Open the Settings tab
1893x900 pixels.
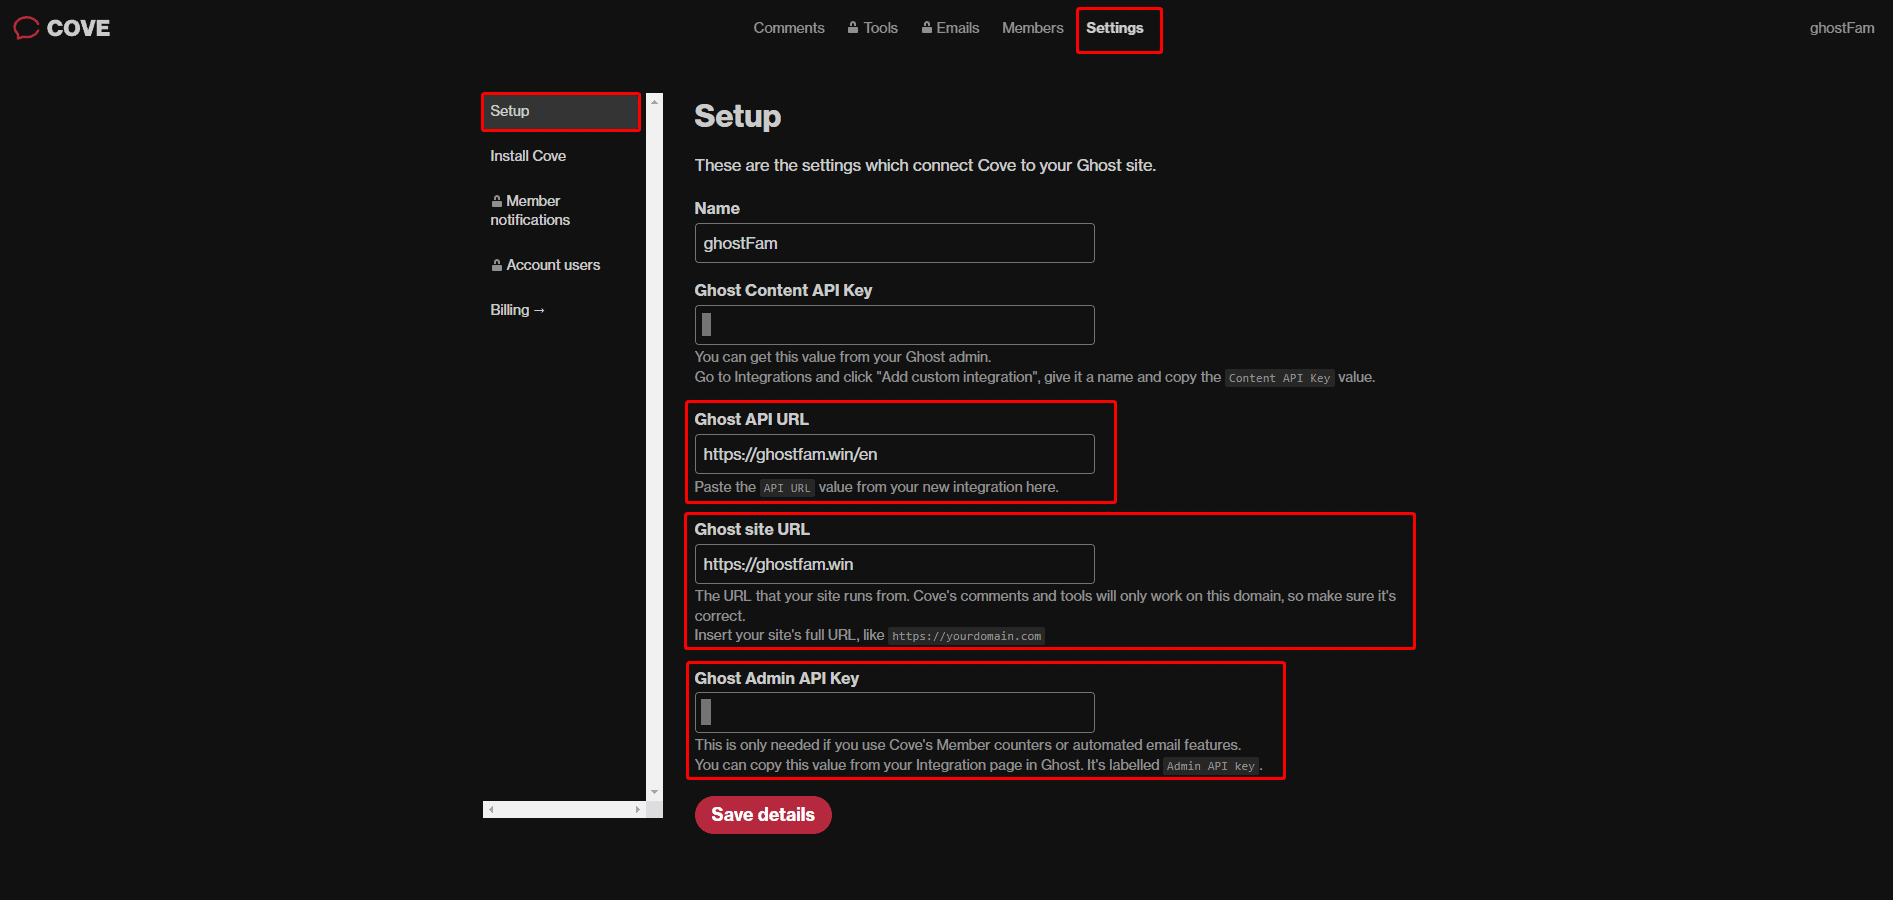click(x=1113, y=28)
